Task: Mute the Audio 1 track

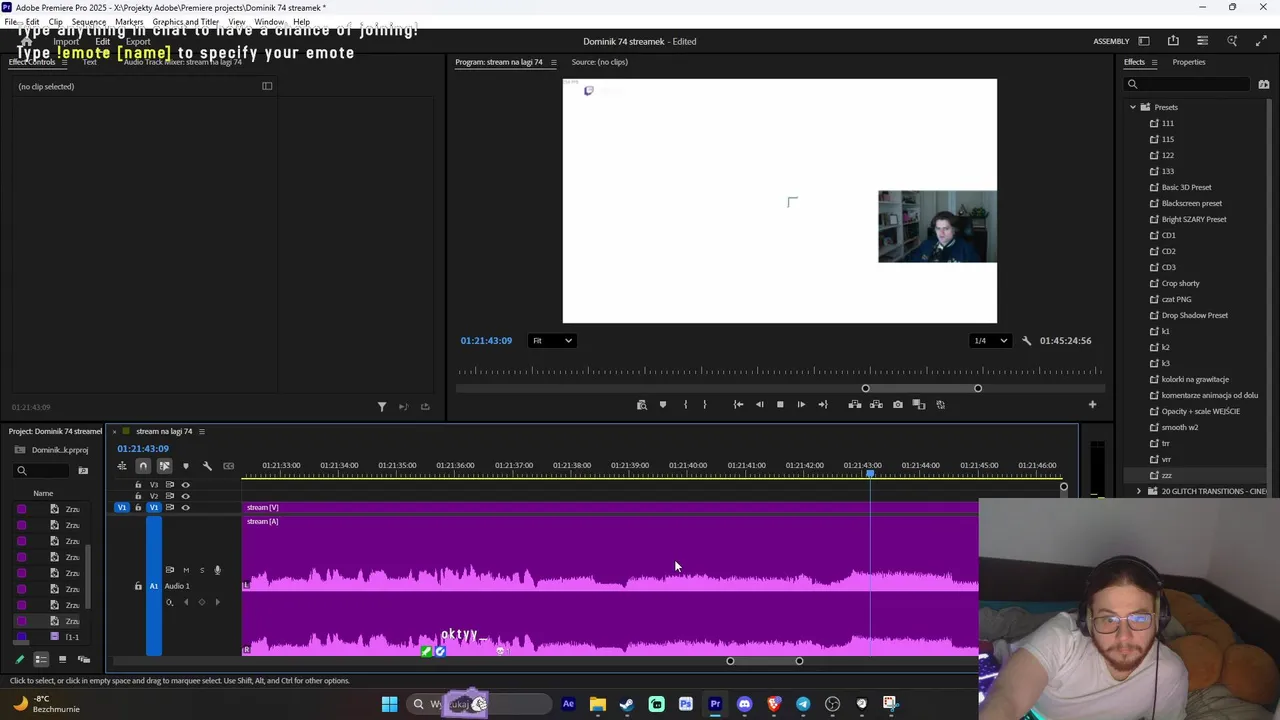Action: 185,570
